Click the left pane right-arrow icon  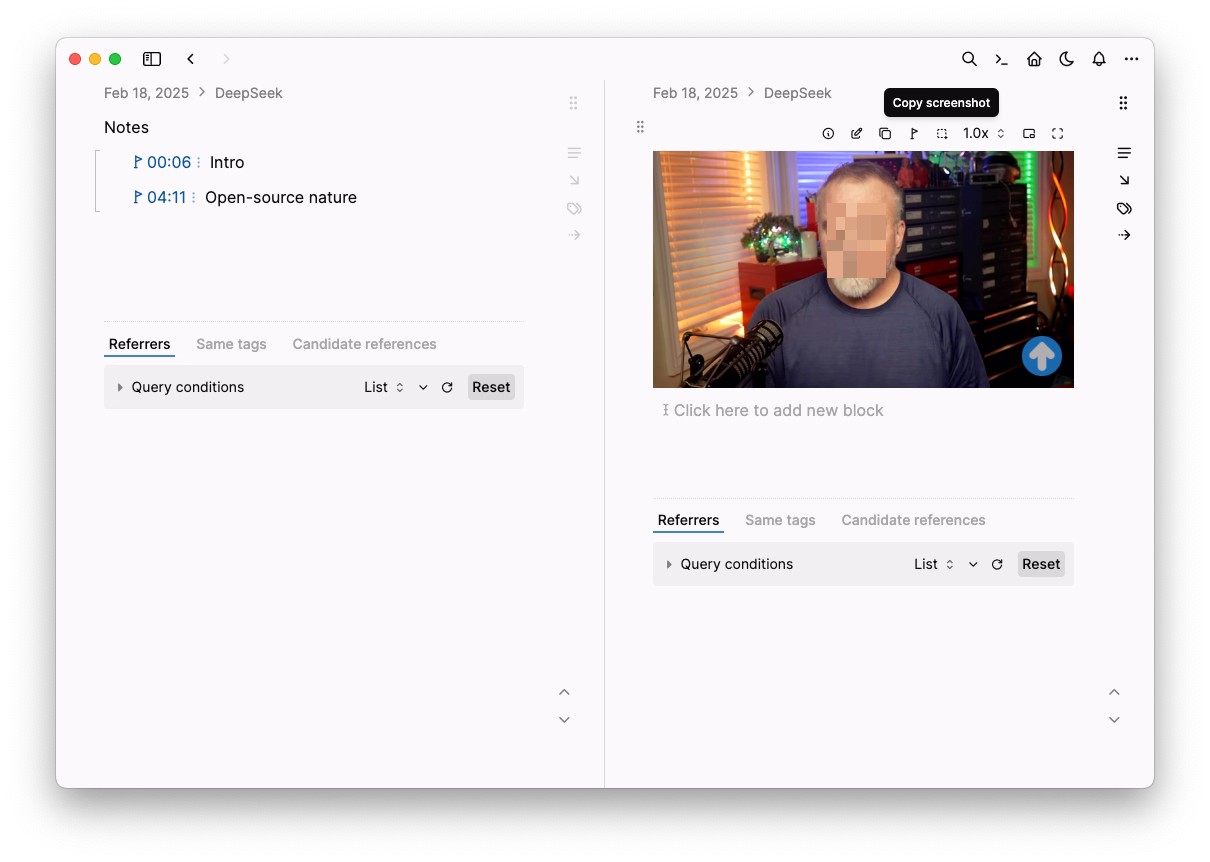click(x=574, y=235)
